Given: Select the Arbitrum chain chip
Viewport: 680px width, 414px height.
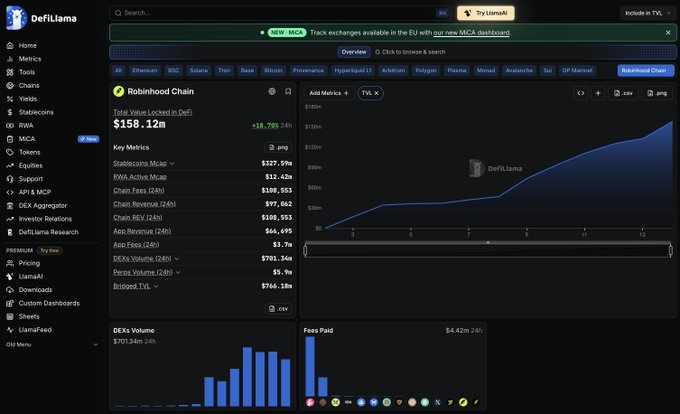Looking at the screenshot, I should coord(393,70).
